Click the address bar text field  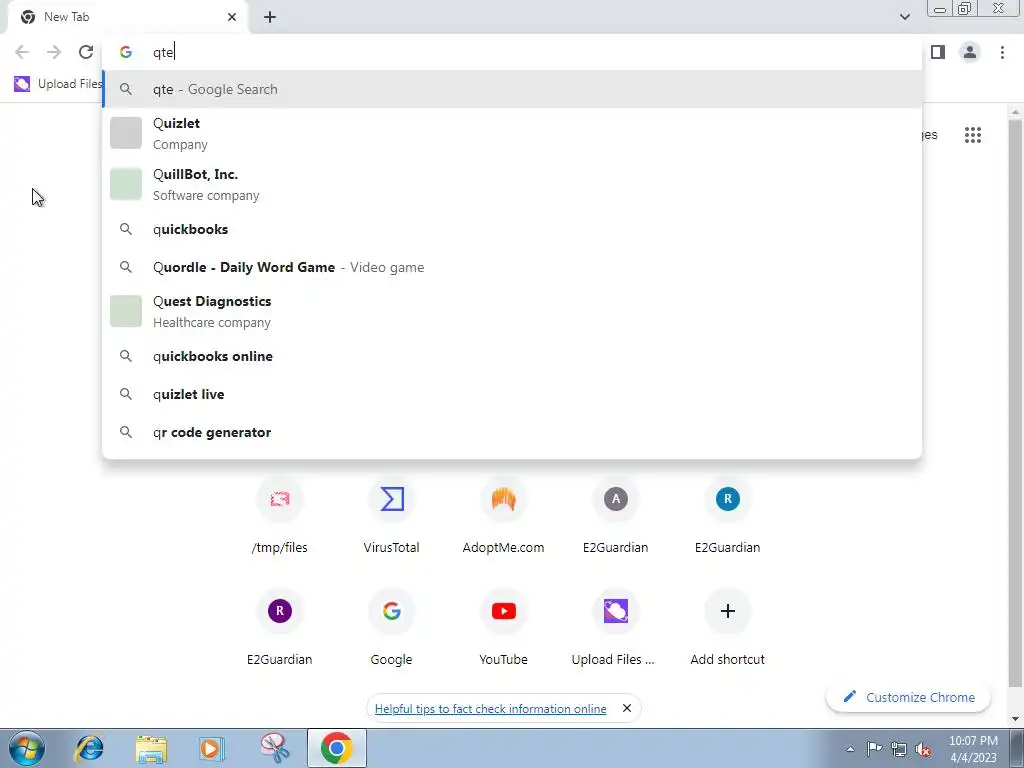[x=512, y=52]
